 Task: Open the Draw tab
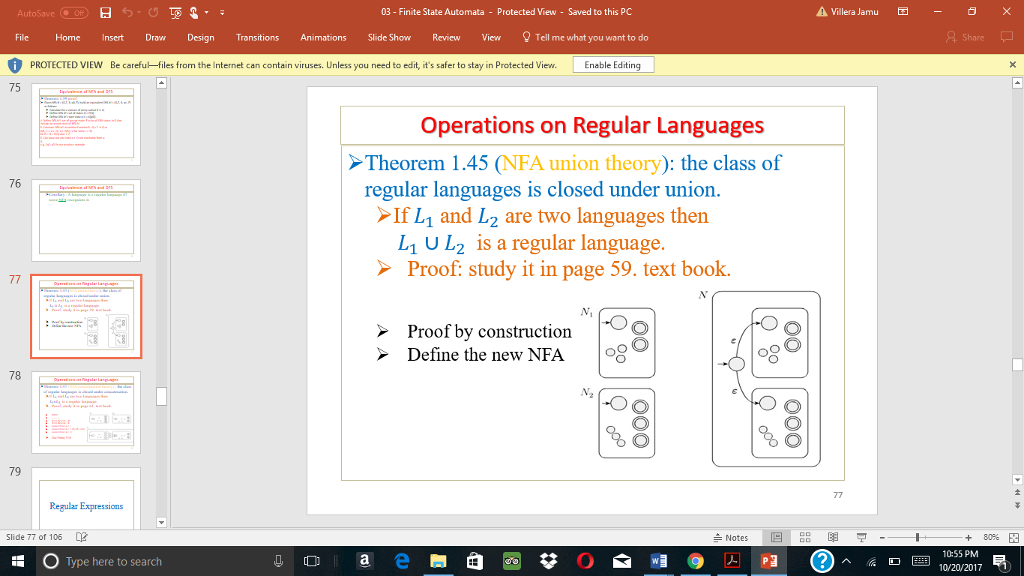pos(155,37)
